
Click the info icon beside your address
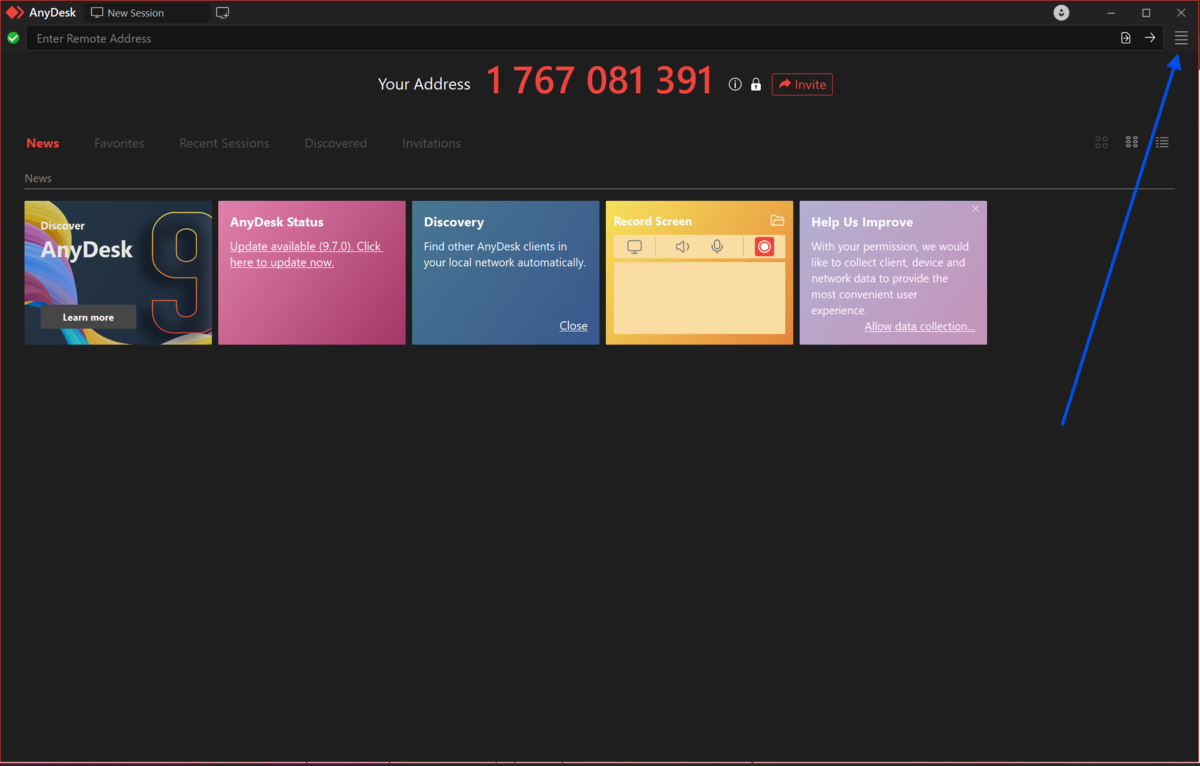pos(735,85)
